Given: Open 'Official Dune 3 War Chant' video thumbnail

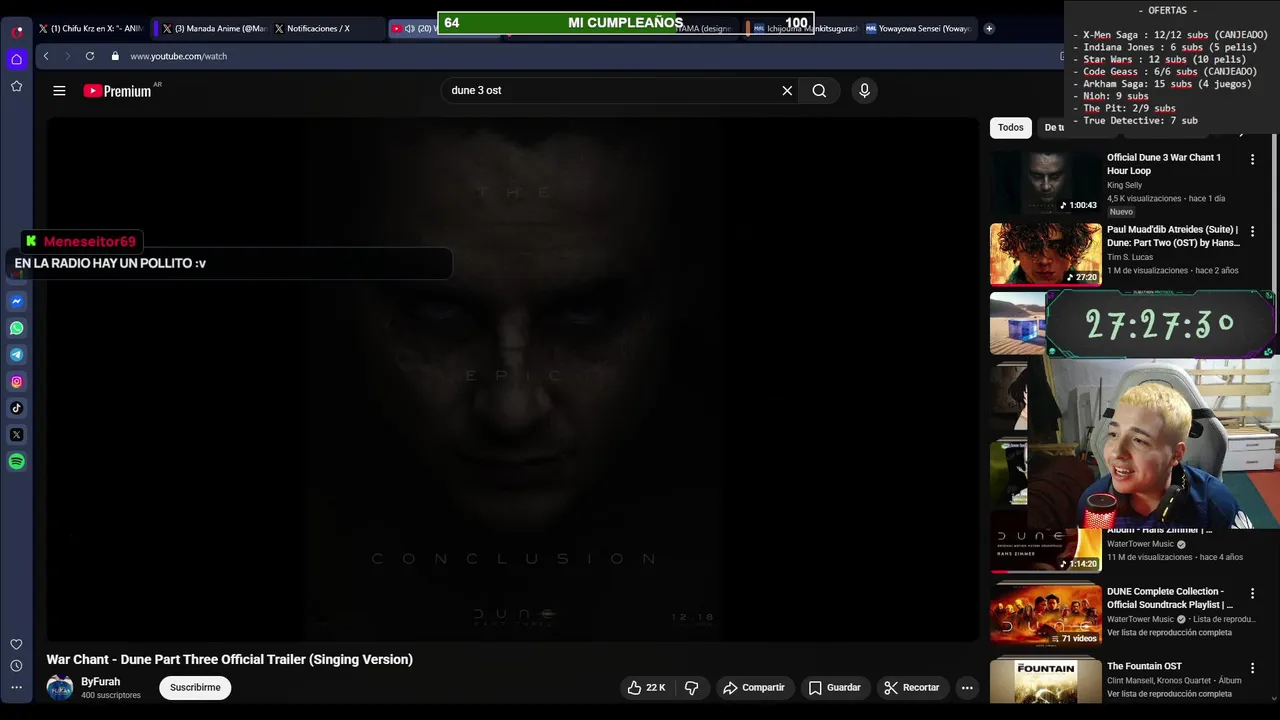Looking at the screenshot, I should tap(1046, 183).
